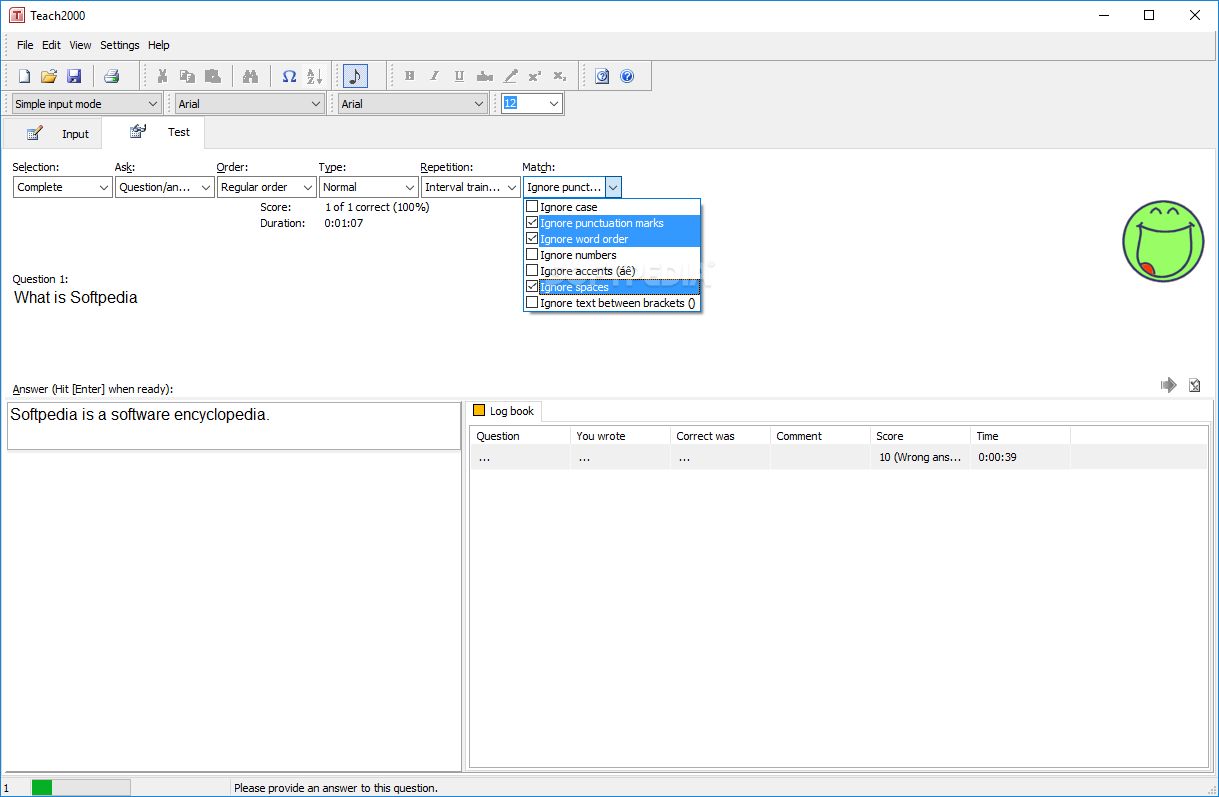This screenshot has width=1219, height=797.
Task: Click the Underline formatting icon
Action: (459, 76)
